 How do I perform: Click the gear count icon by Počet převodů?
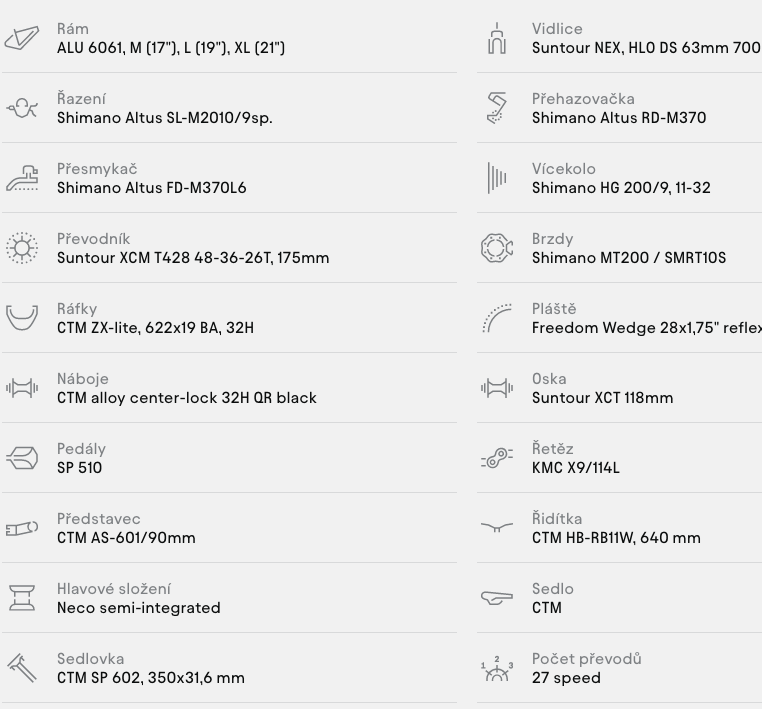[x=496, y=668]
